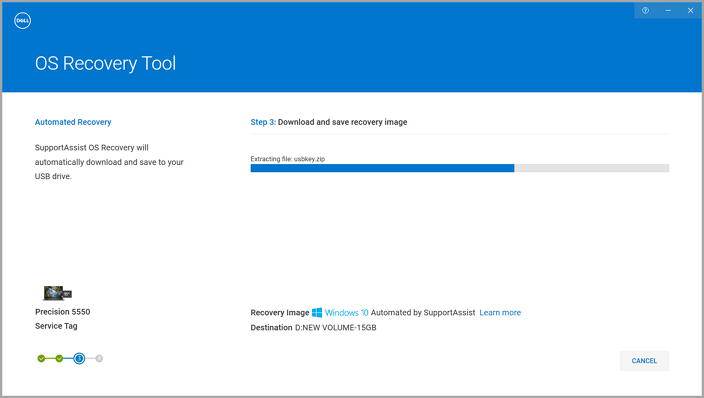The image size is (704, 398).
Task: Minimize the OS Recovery Tool window
Action: [668, 10]
